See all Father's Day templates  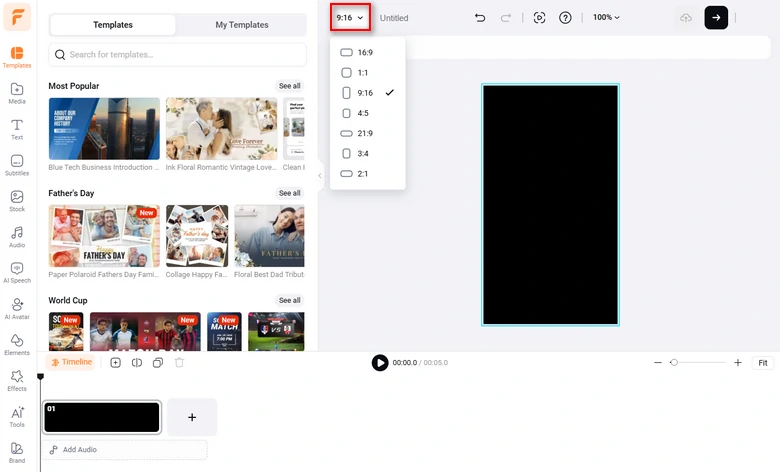[x=290, y=193]
